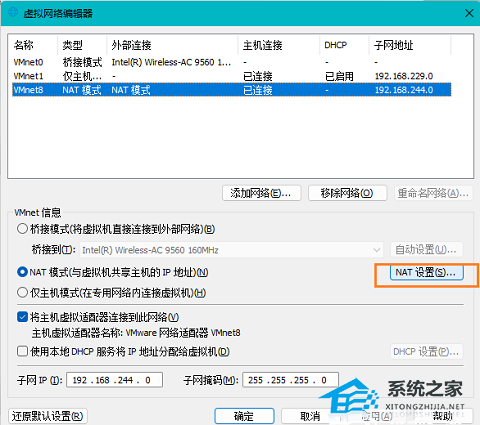The image size is (480, 425).
Task: Click 桥接模式 type cell of VMnet0
Action: coord(82,62)
